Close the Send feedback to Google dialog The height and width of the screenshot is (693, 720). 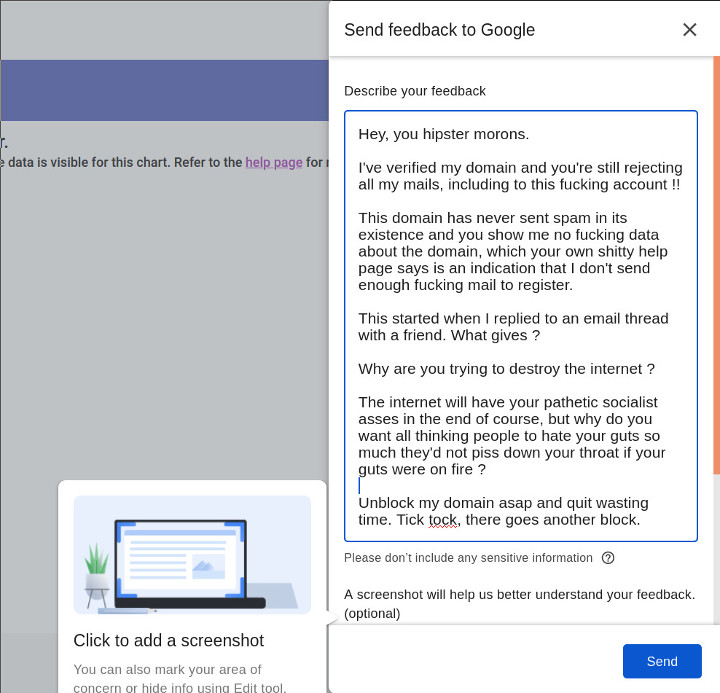coord(689,30)
